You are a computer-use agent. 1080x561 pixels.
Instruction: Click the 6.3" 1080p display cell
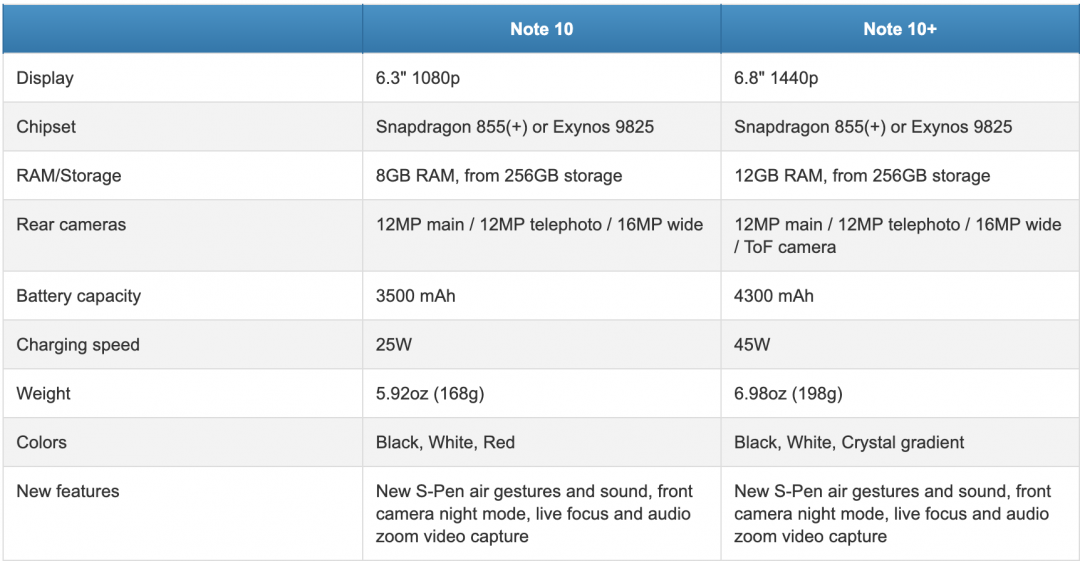click(x=418, y=78)
